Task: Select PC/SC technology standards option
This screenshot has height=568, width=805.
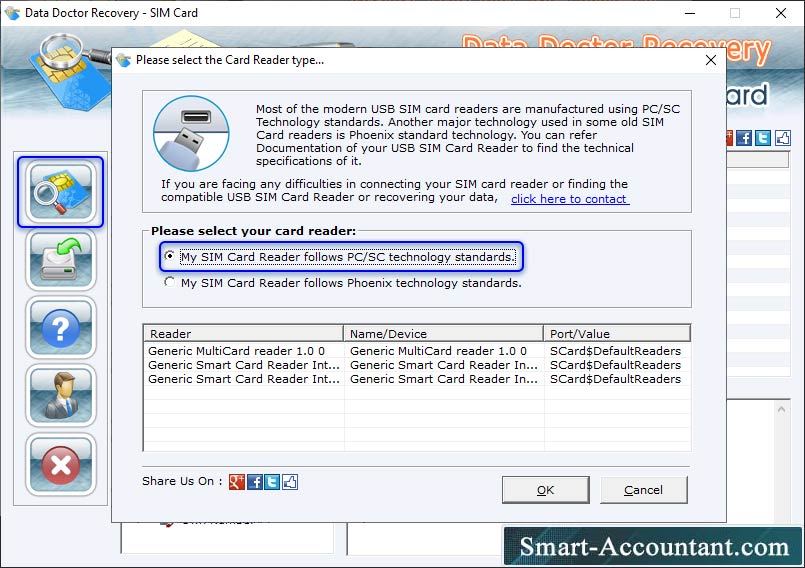Action: (x=341, y=256)
